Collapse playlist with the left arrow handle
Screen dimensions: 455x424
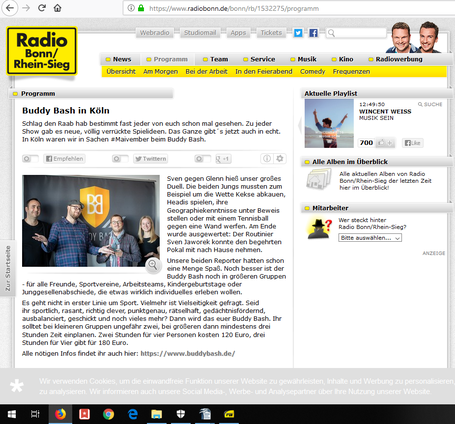point(300,125)
